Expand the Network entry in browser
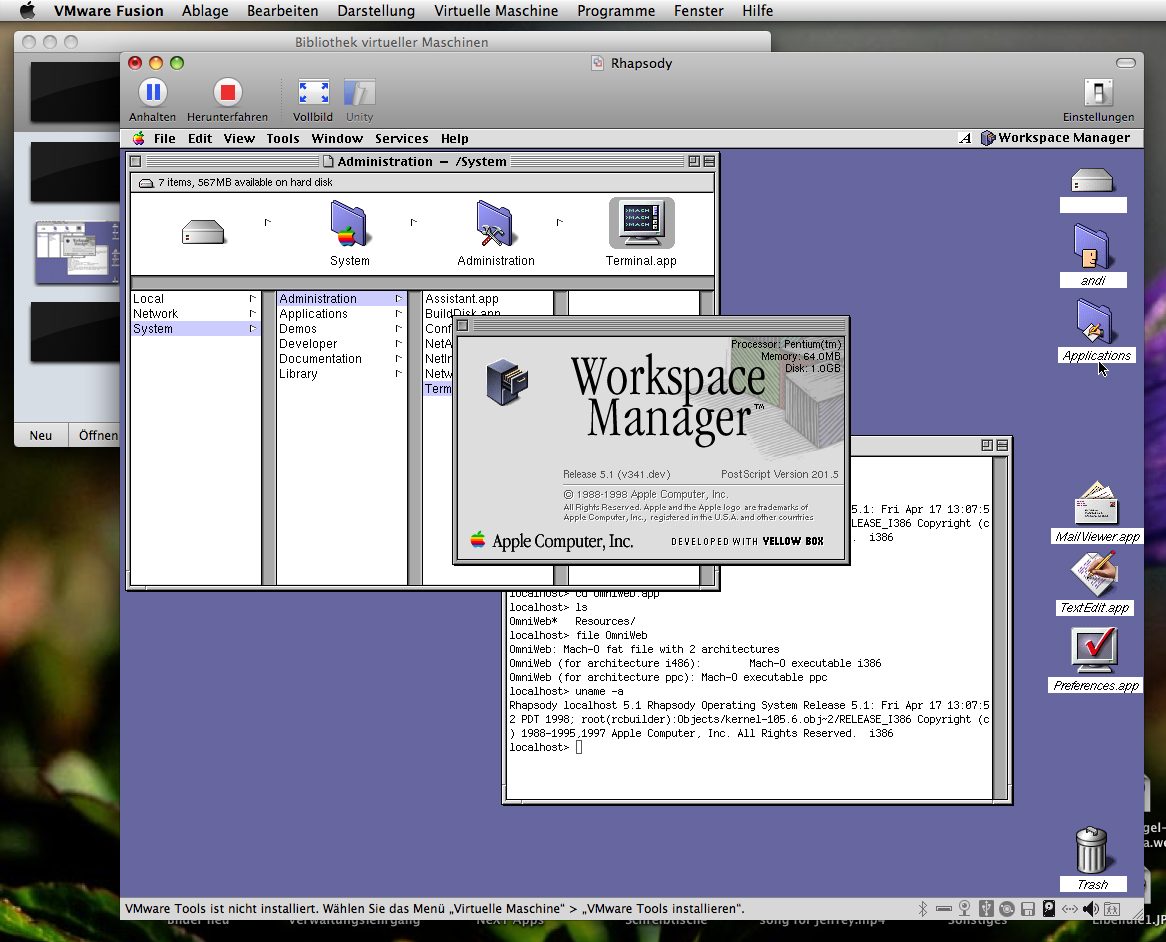 pos(155,314)
